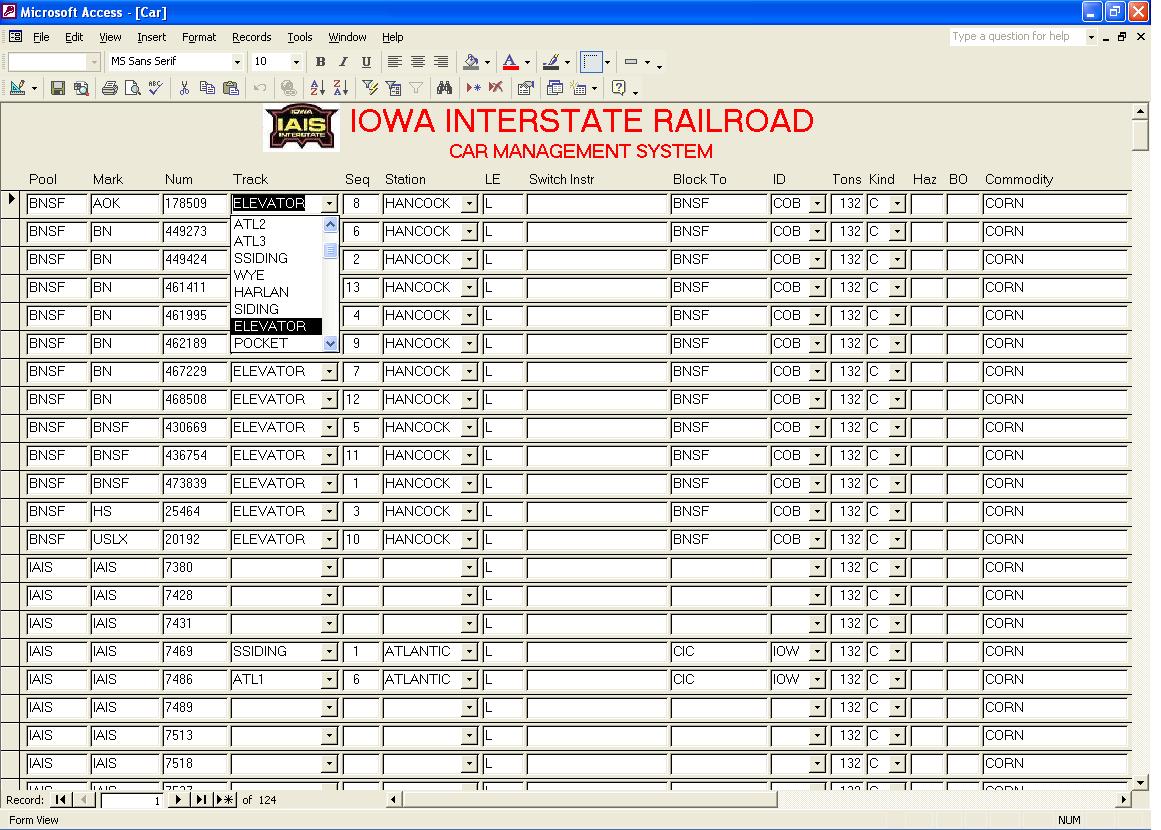Click the new record navigation button
The image size is (1161, 830).
[x=224, y=800]
